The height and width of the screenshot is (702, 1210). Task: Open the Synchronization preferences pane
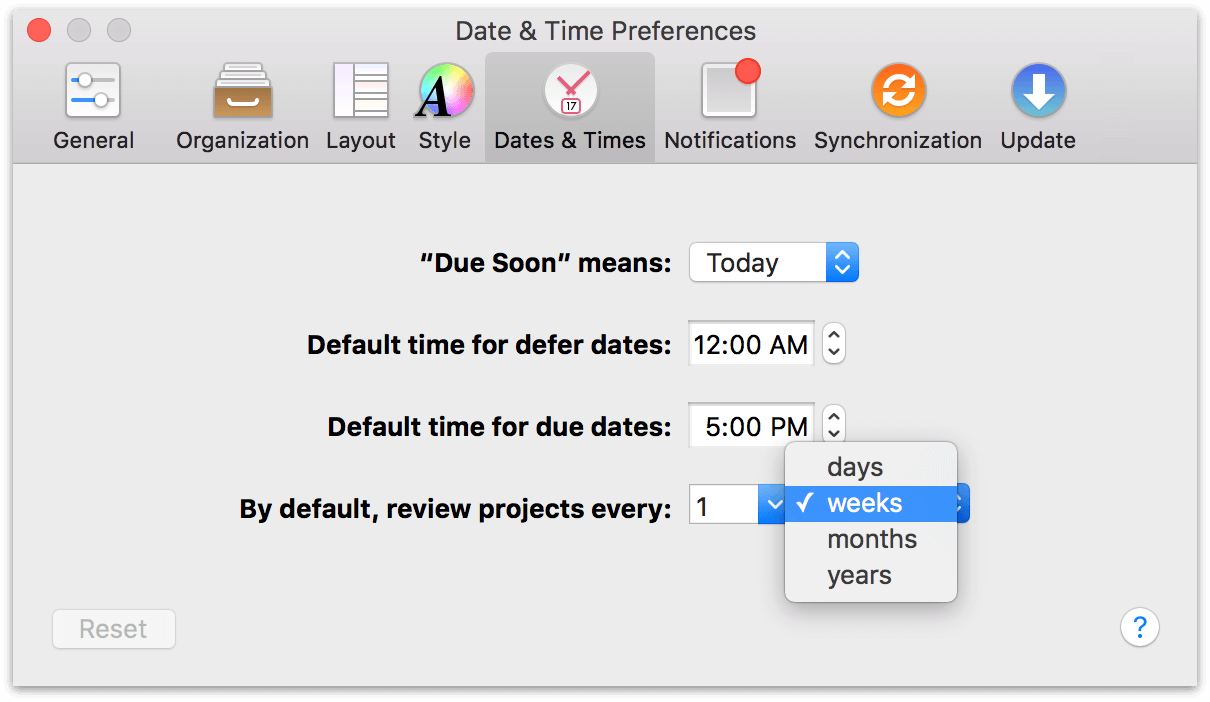(x=898, y=107)
